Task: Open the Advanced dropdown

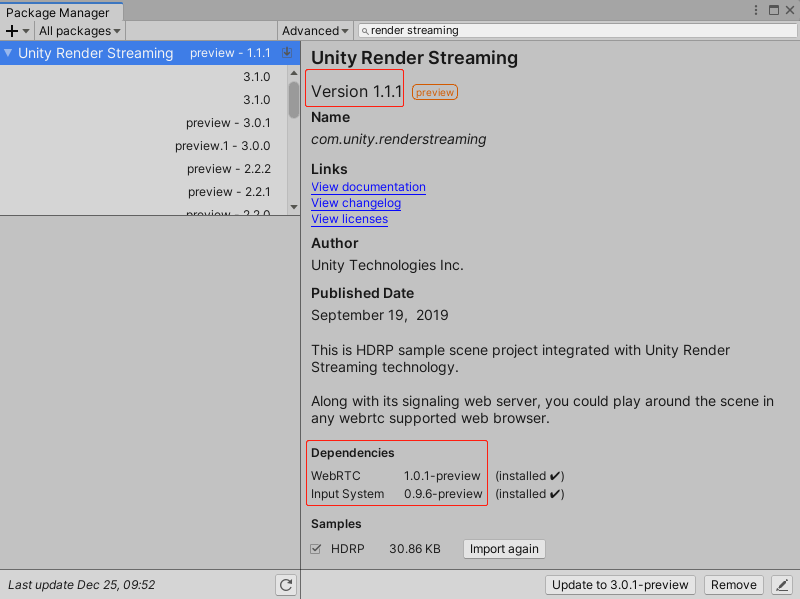Action: [x=314, y=30]
